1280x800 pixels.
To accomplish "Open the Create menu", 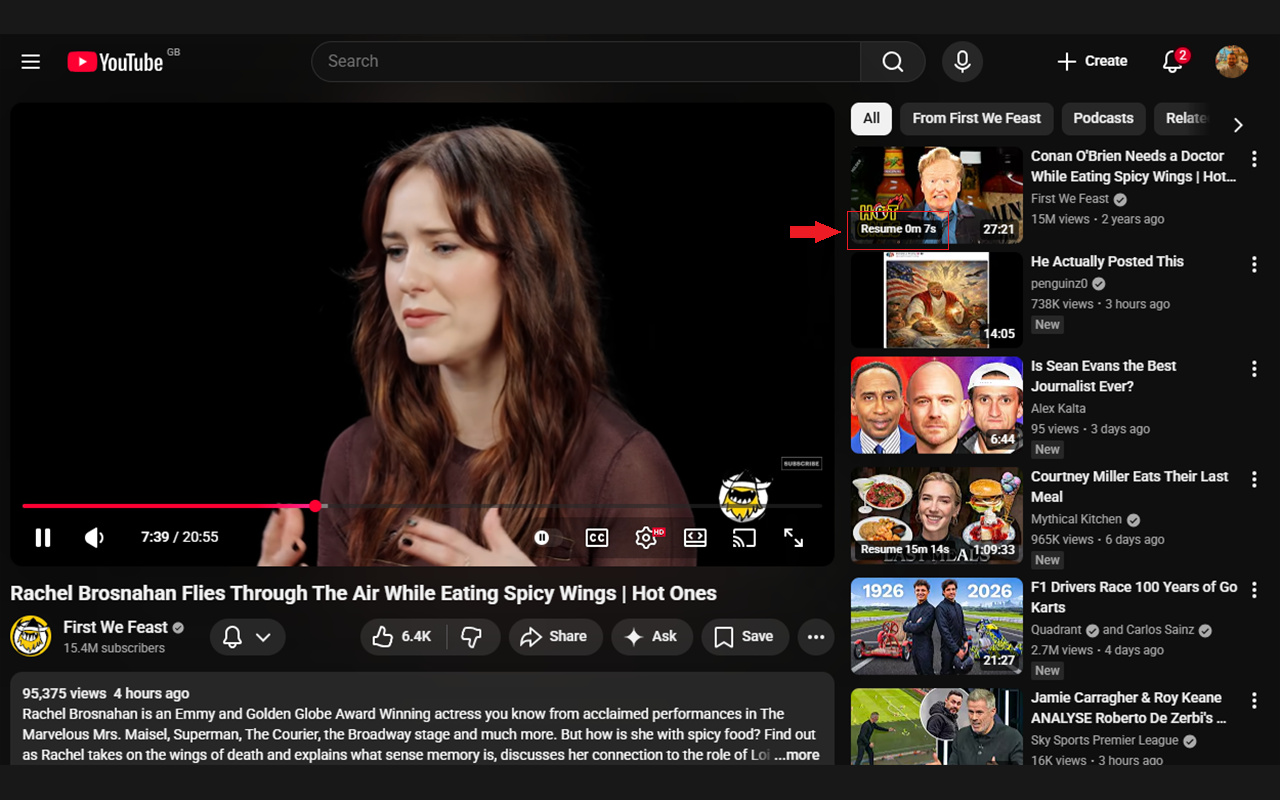I will coord(1092,62).
